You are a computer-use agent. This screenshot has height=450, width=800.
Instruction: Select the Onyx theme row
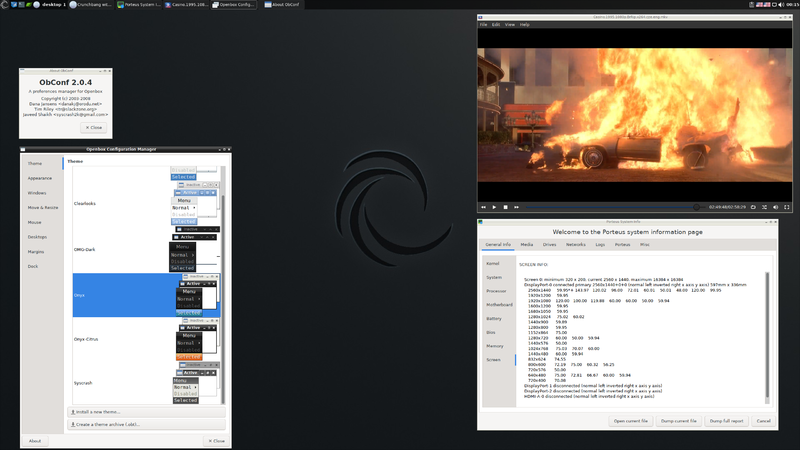click(146, 295)
